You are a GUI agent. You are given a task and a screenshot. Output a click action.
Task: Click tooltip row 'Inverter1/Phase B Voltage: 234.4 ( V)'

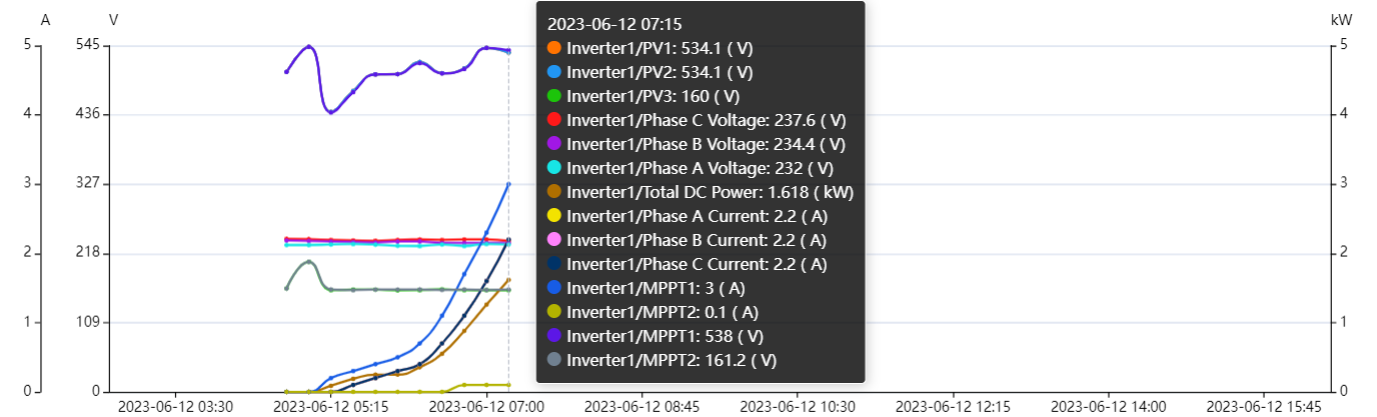point(697,144)
